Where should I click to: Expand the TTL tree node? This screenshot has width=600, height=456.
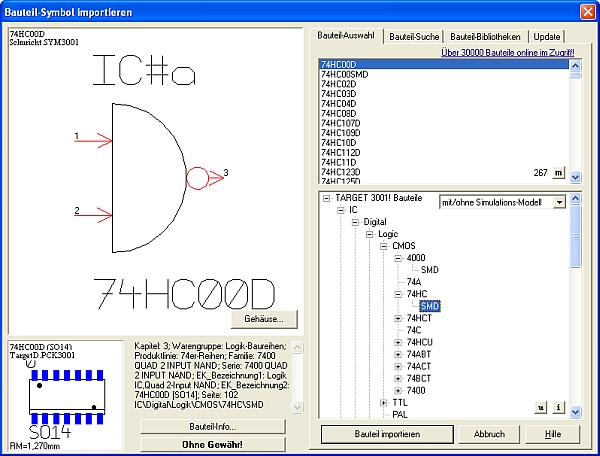click(x=383, y=402)
